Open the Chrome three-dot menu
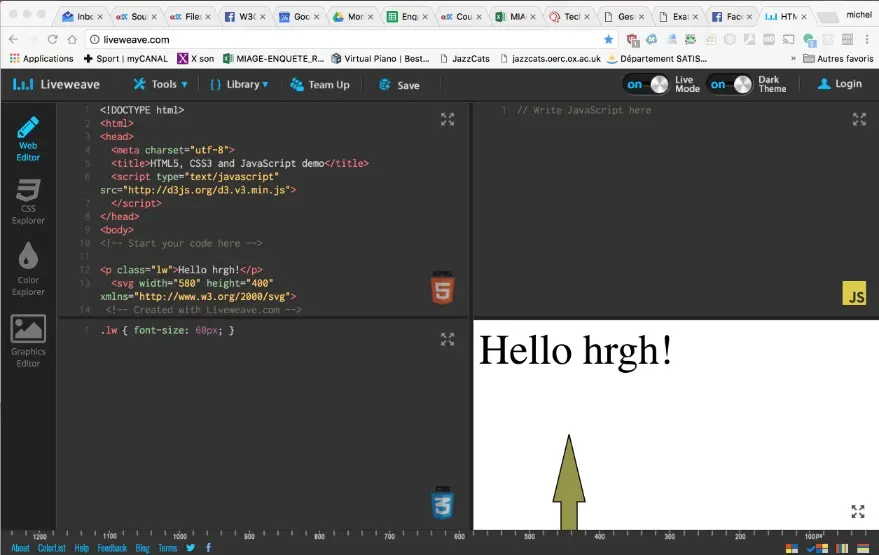This screenshot has height=555, width=879. pos(867,39)
